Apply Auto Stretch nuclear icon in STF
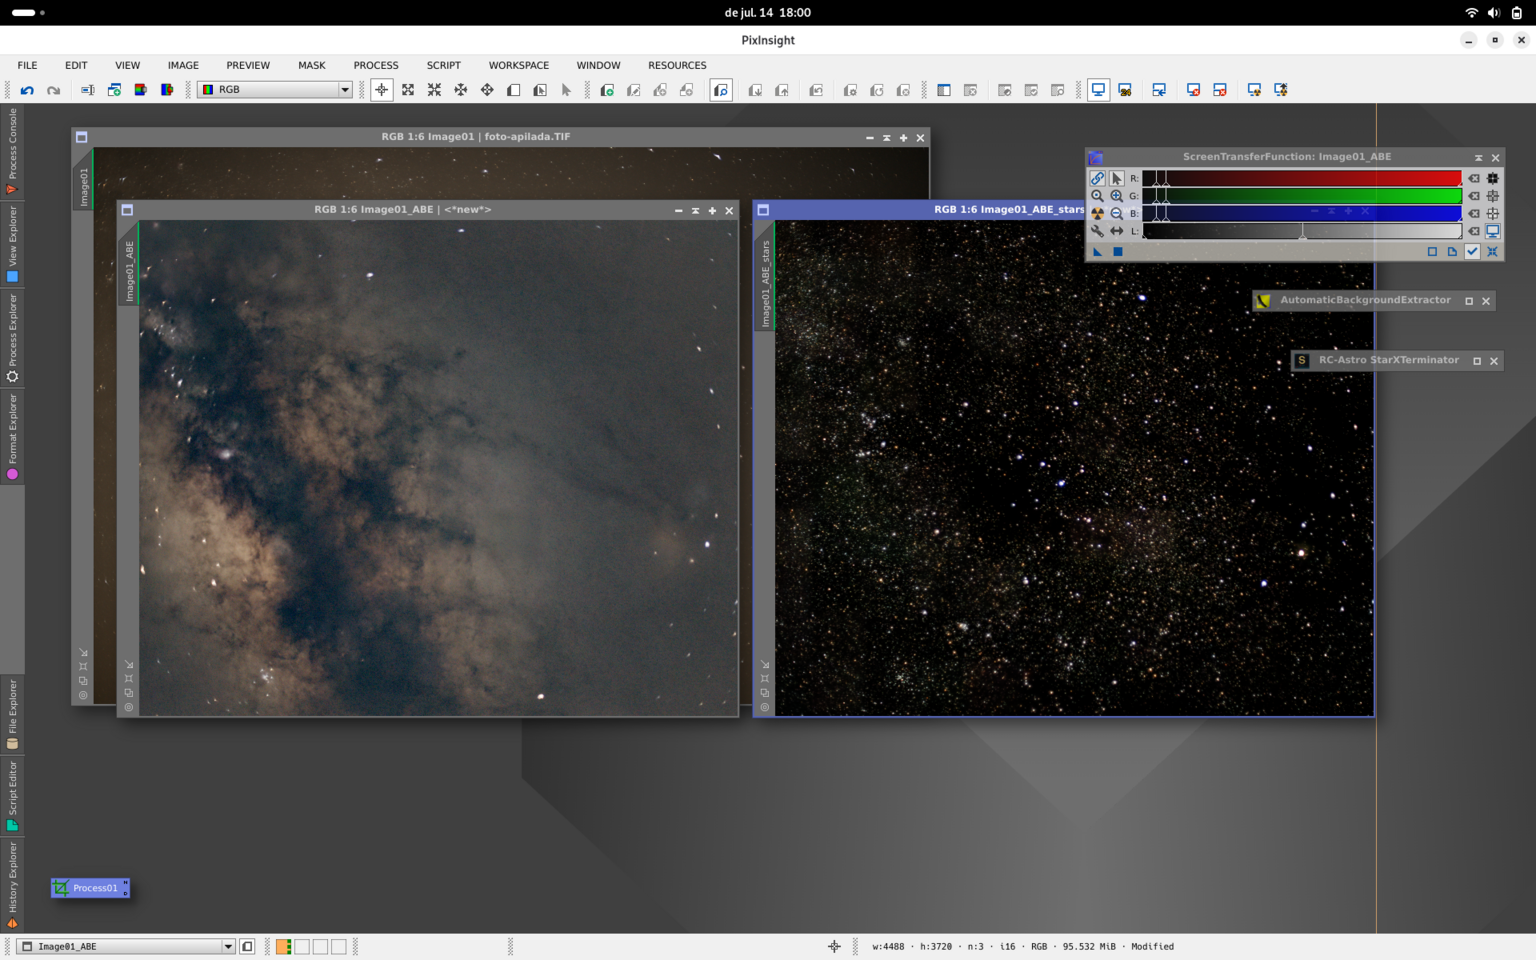 pos(1097,213)
